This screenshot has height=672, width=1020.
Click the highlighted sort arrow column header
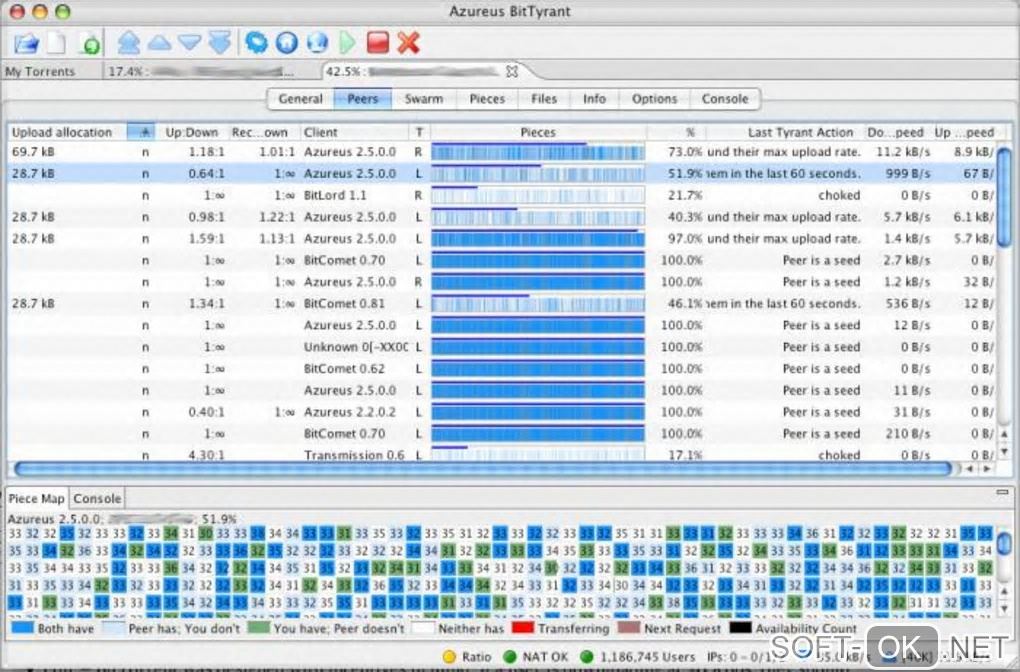pyautogui.click(x=141, y=132)
